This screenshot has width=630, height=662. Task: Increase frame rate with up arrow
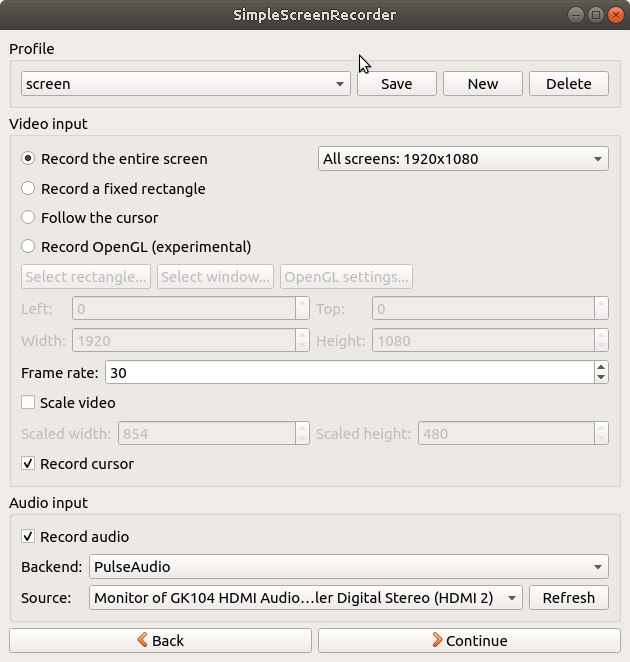pyautogui.click(x=600, y=367)
